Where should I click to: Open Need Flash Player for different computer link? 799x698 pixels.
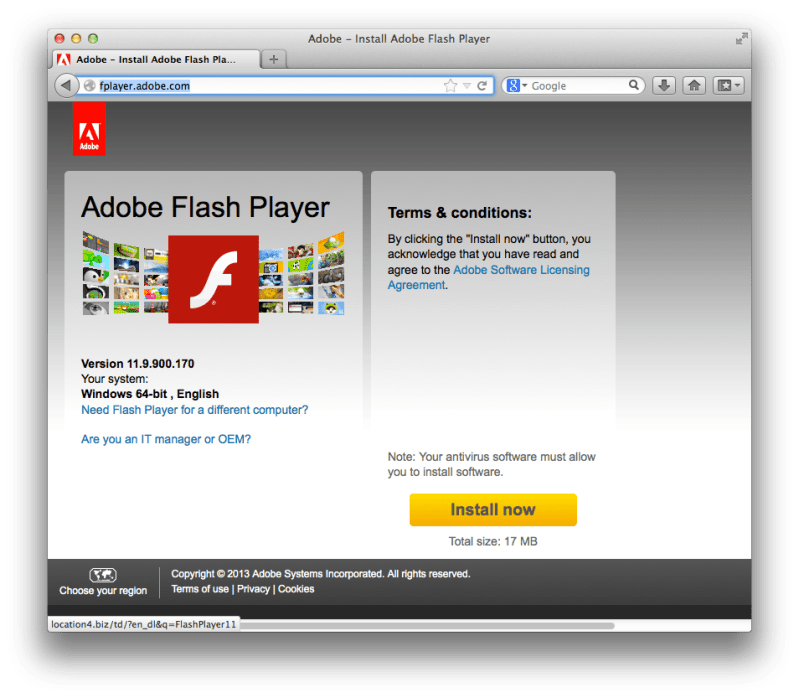pos(195,410)
